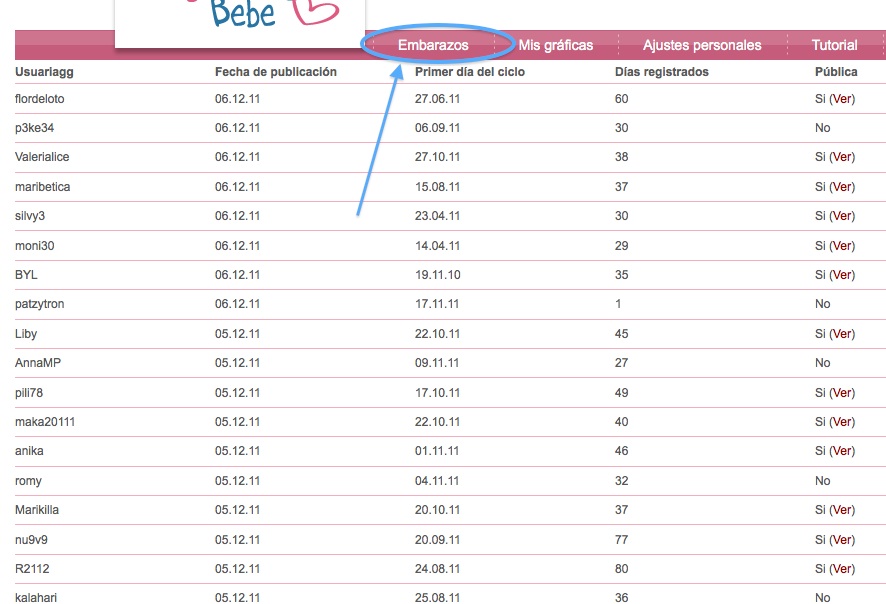Click Ver for user pili78

[x=842, y=393]
